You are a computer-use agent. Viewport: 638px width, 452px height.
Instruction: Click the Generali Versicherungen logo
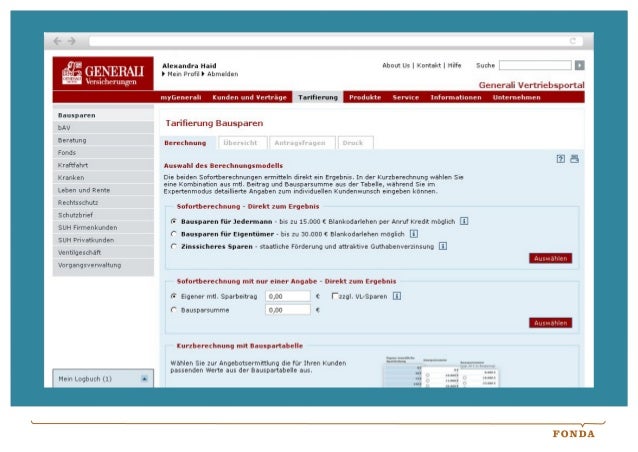click(103, 74)
